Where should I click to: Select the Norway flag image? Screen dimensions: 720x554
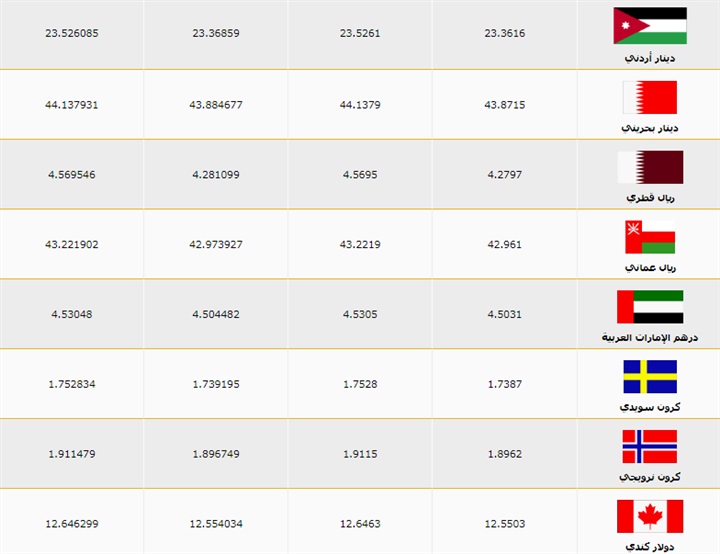650,446
